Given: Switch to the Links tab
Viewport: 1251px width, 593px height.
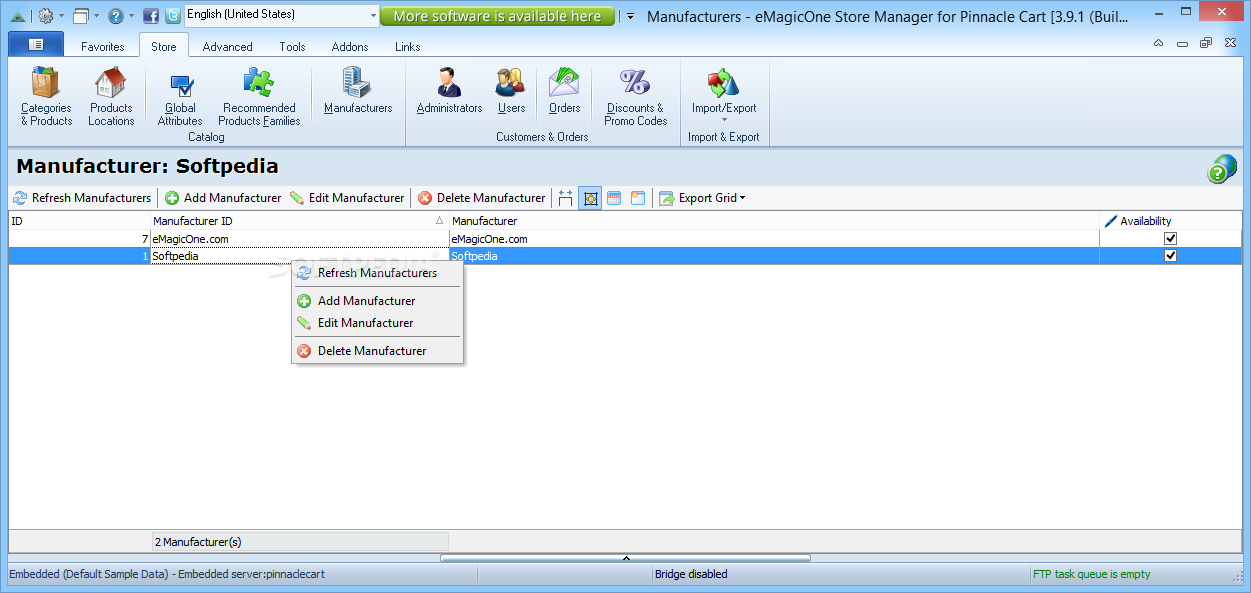Looking at the screenshot, I should [408, 47].
